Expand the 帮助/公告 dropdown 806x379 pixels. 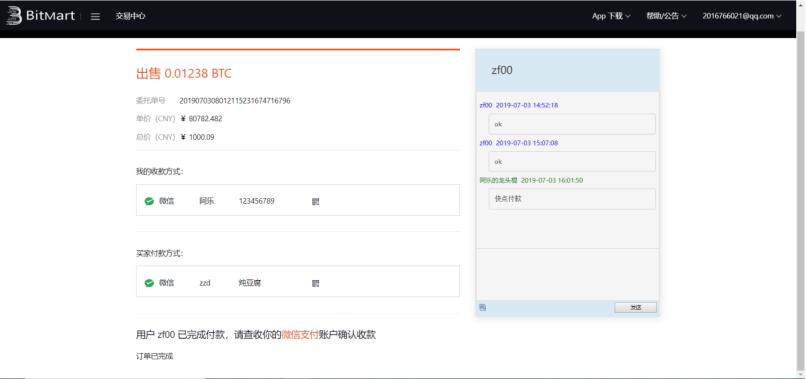(x=666, y=16)
